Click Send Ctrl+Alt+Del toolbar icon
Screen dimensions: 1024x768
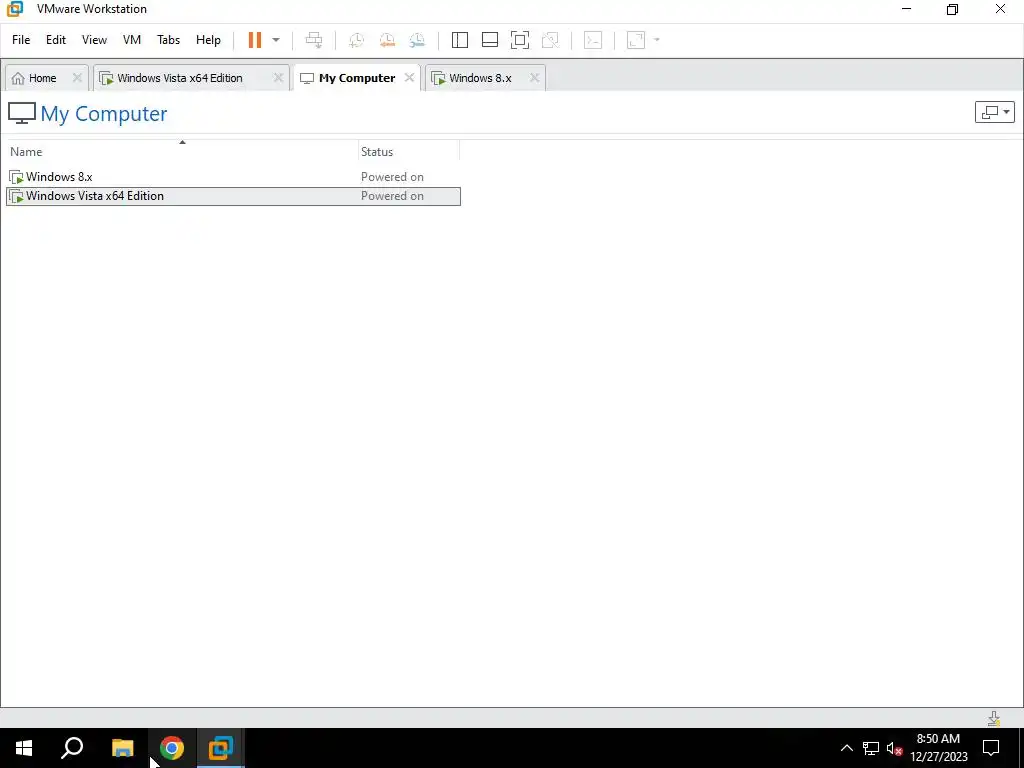314,40
